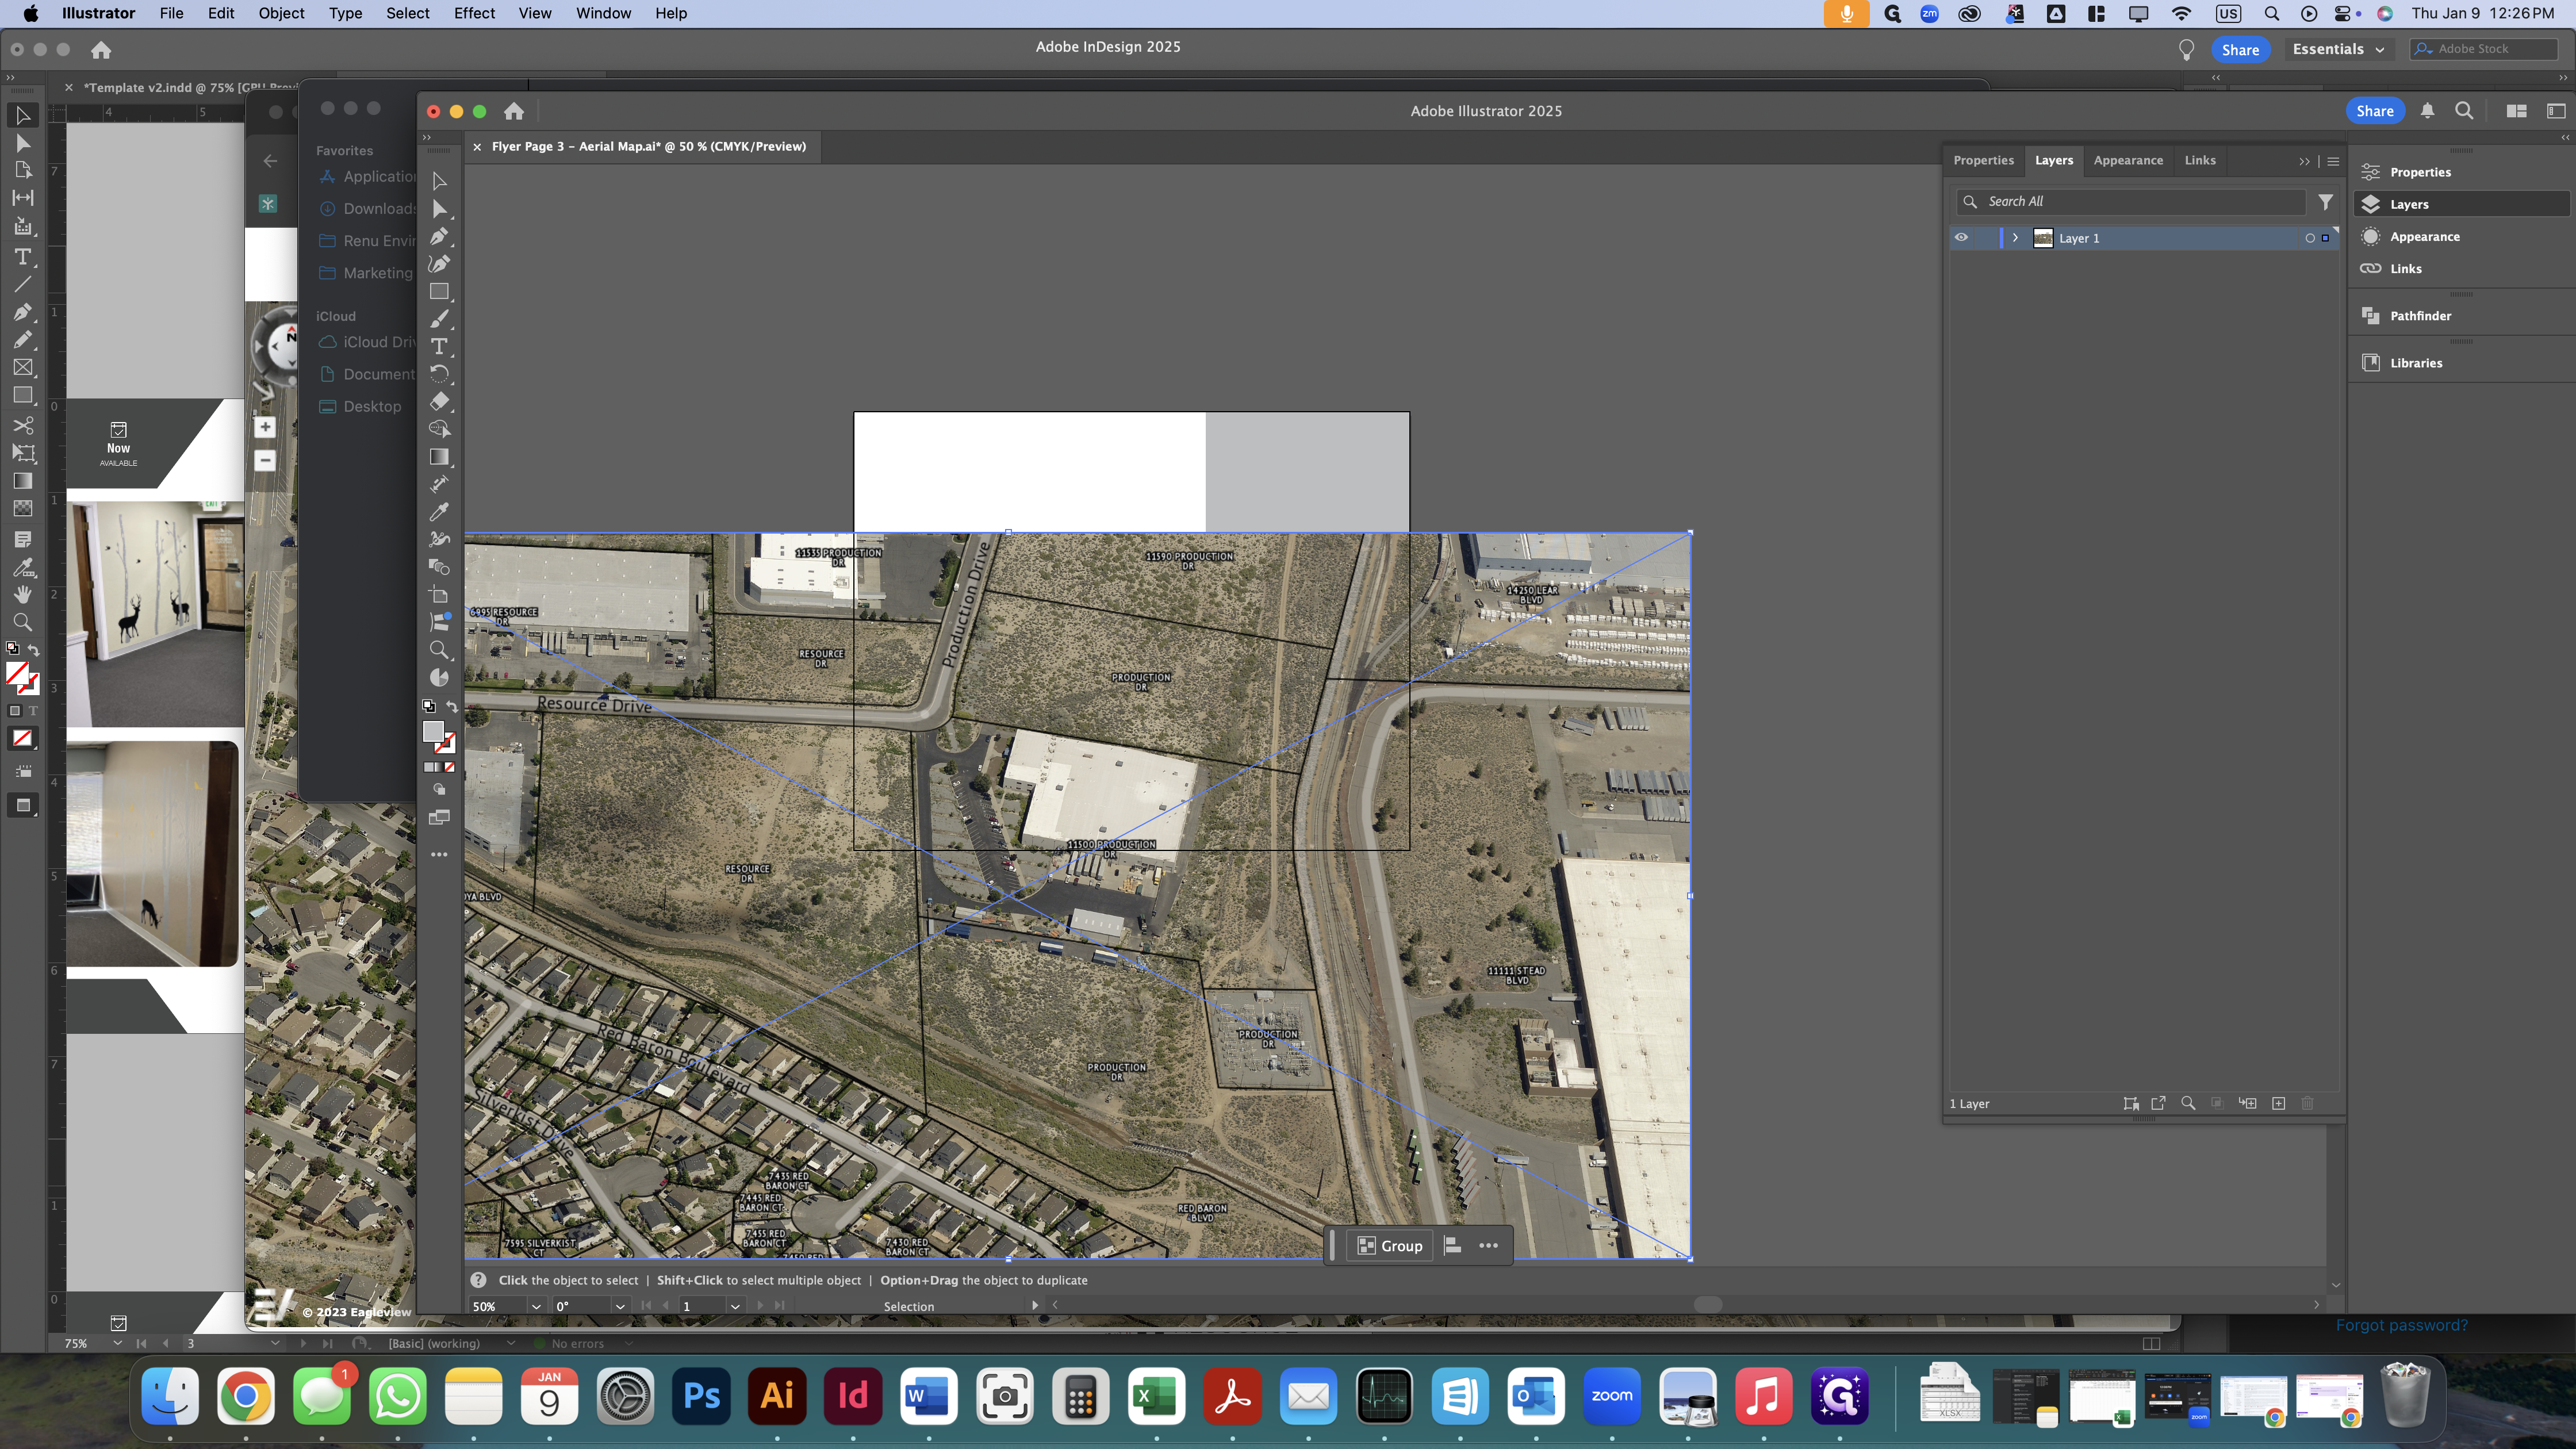Click the layer filter funnel icon

click(x=2326, y=202)
